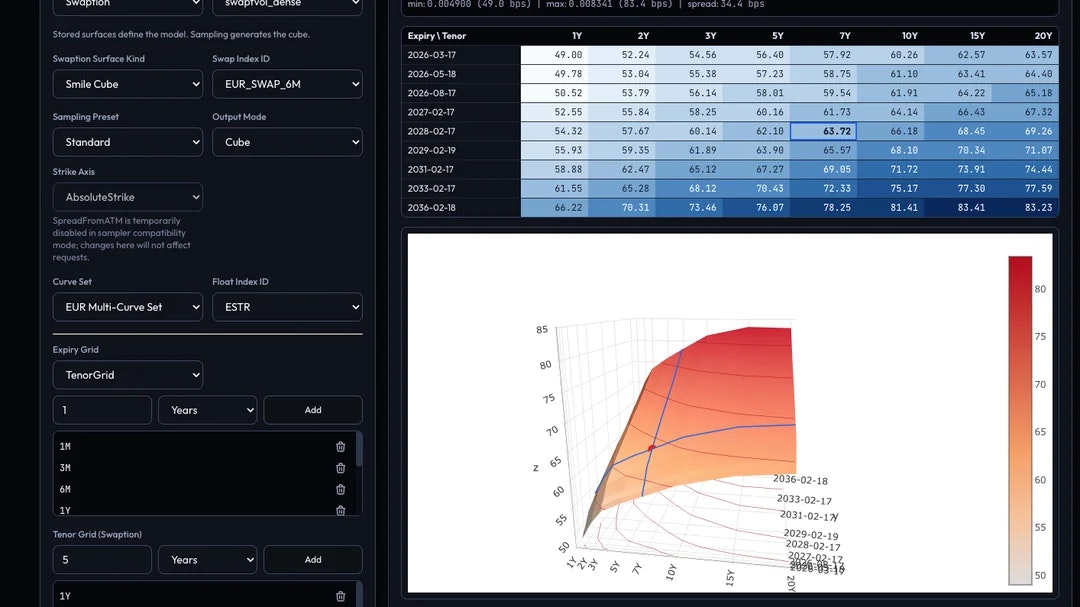This screenshot has width=1080, height=607.
Task: Open the Strike Axis dropdown
Action: click(127, 197)
